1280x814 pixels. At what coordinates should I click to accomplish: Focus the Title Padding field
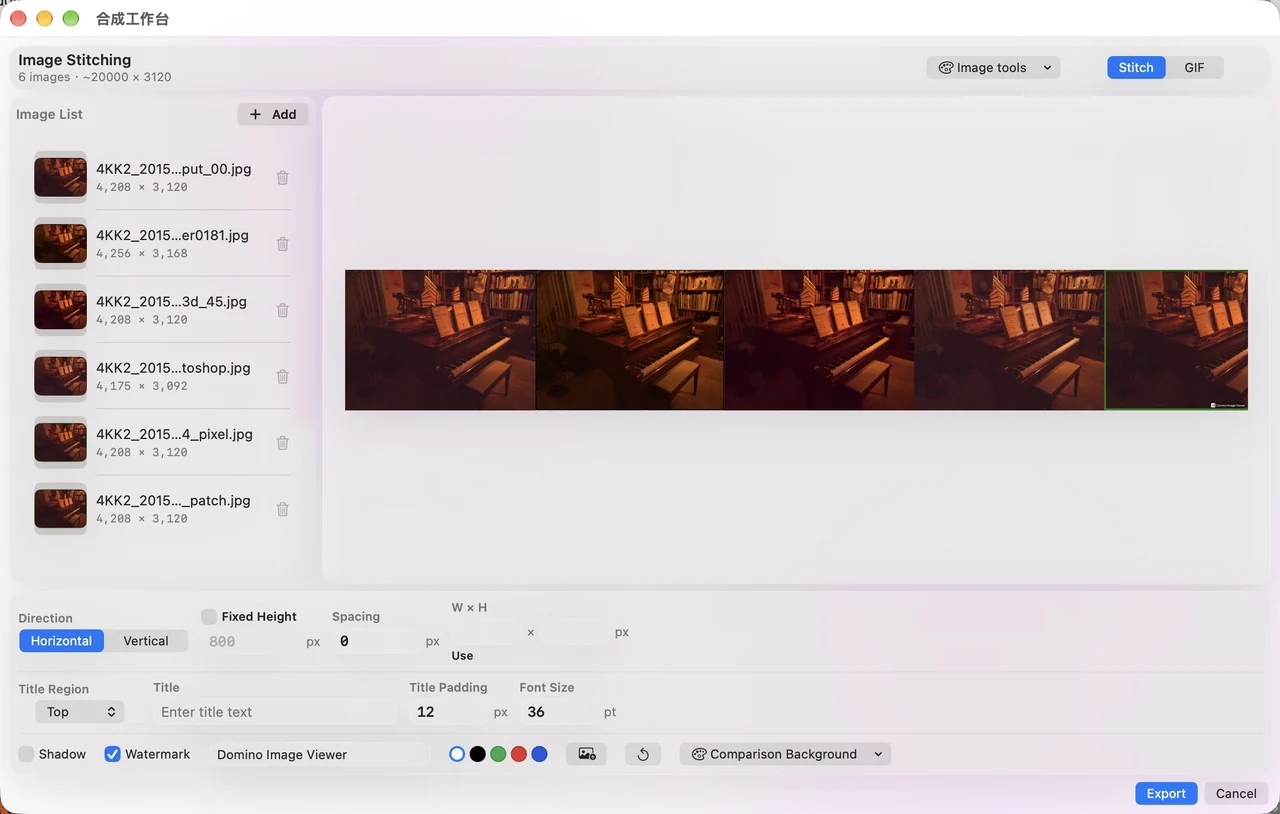point(448,712)
